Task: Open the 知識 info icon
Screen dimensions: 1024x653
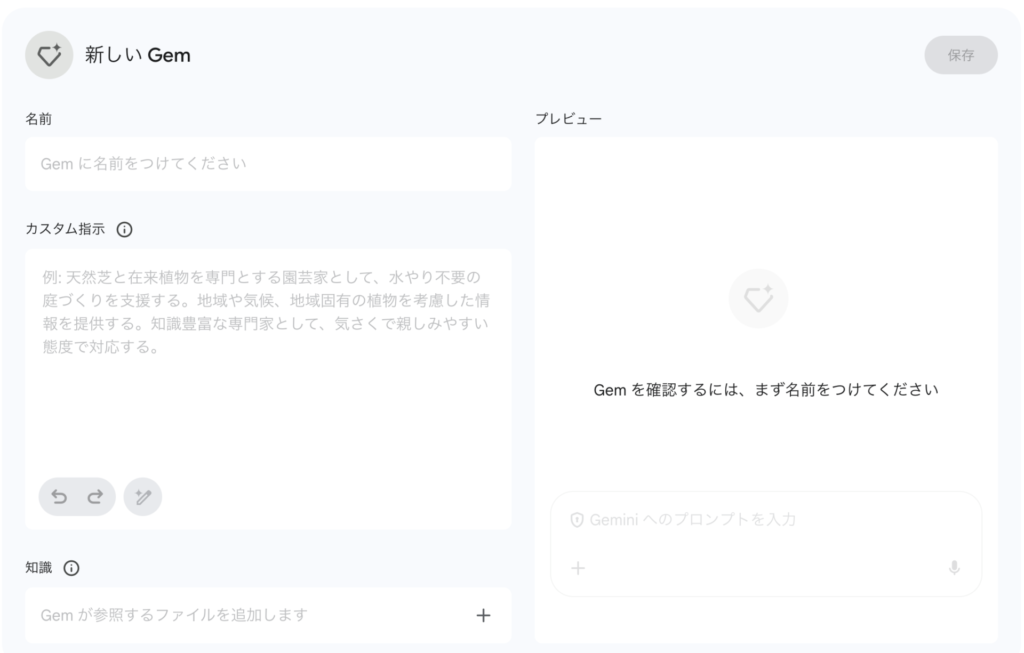Action: (71, 568)
